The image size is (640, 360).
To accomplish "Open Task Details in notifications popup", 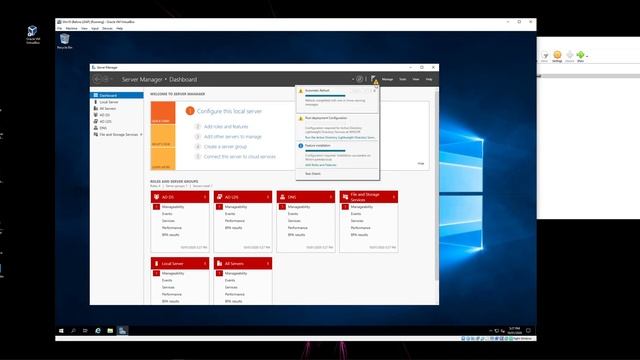I will pos(313,174).
